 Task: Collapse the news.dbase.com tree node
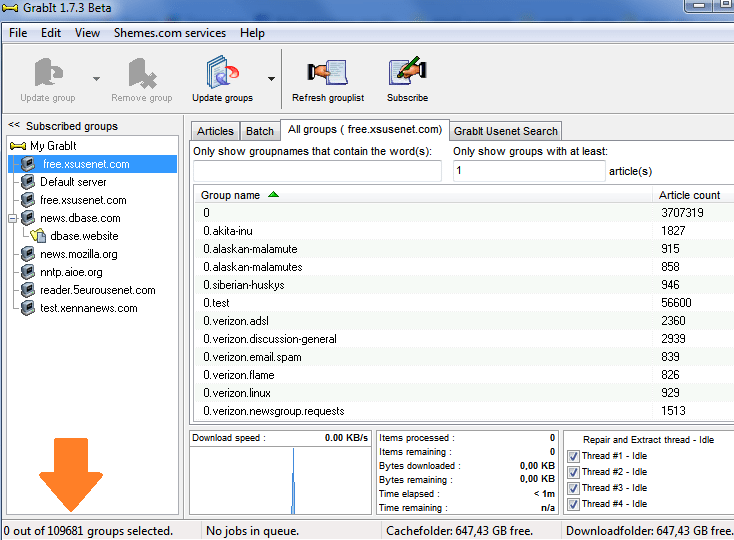click(x=13, y=218)
